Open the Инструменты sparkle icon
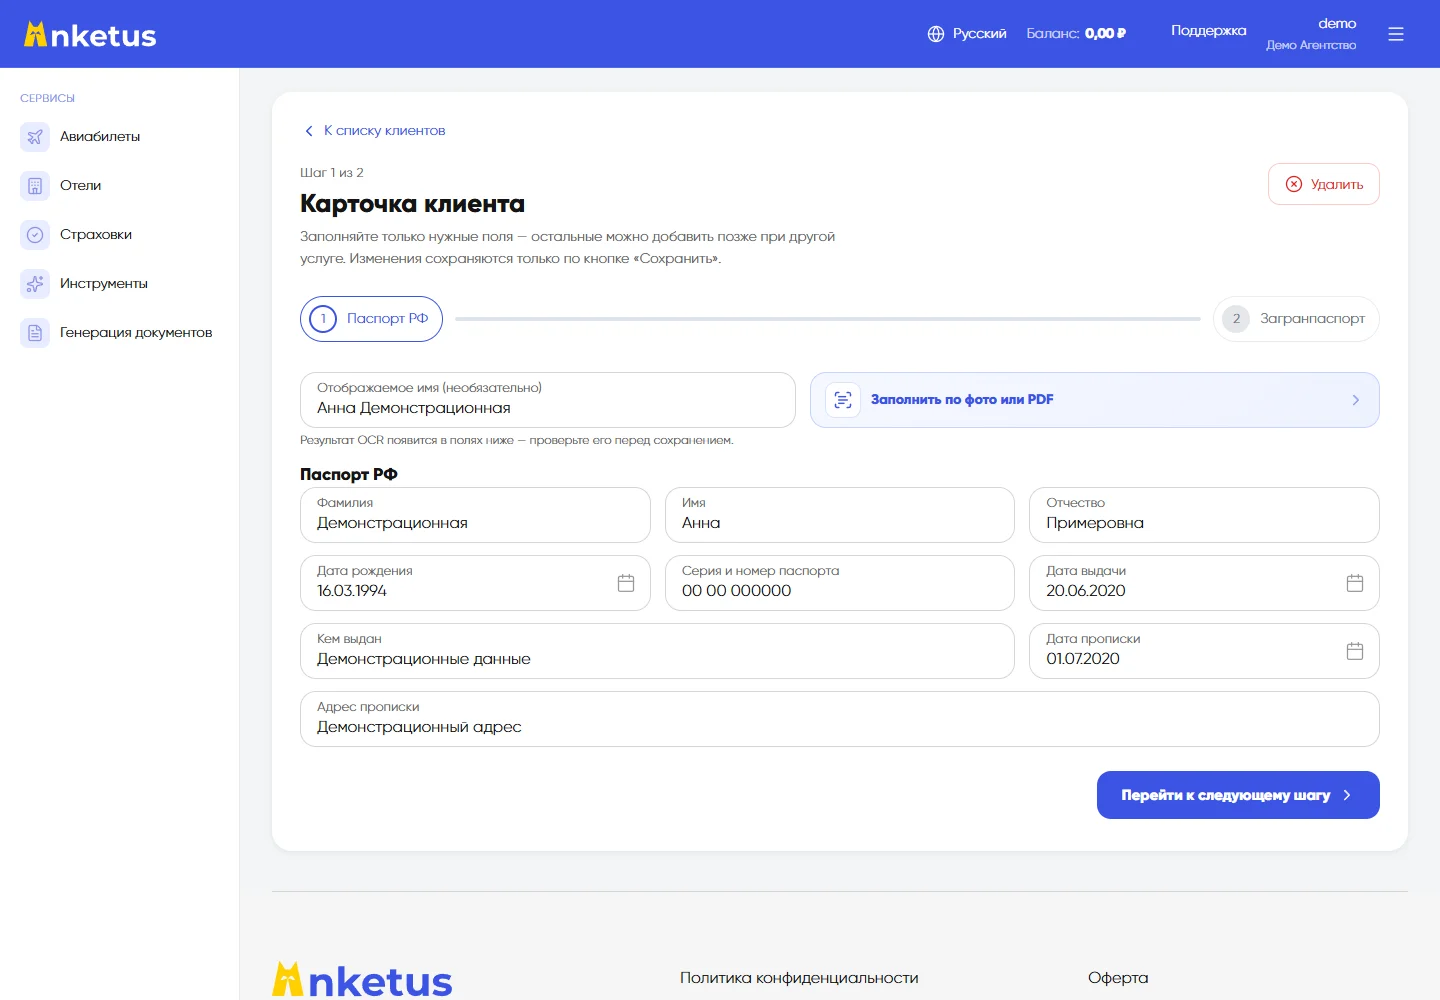Viewport: 1440px width, 1000px height. (x=35, y=284)
